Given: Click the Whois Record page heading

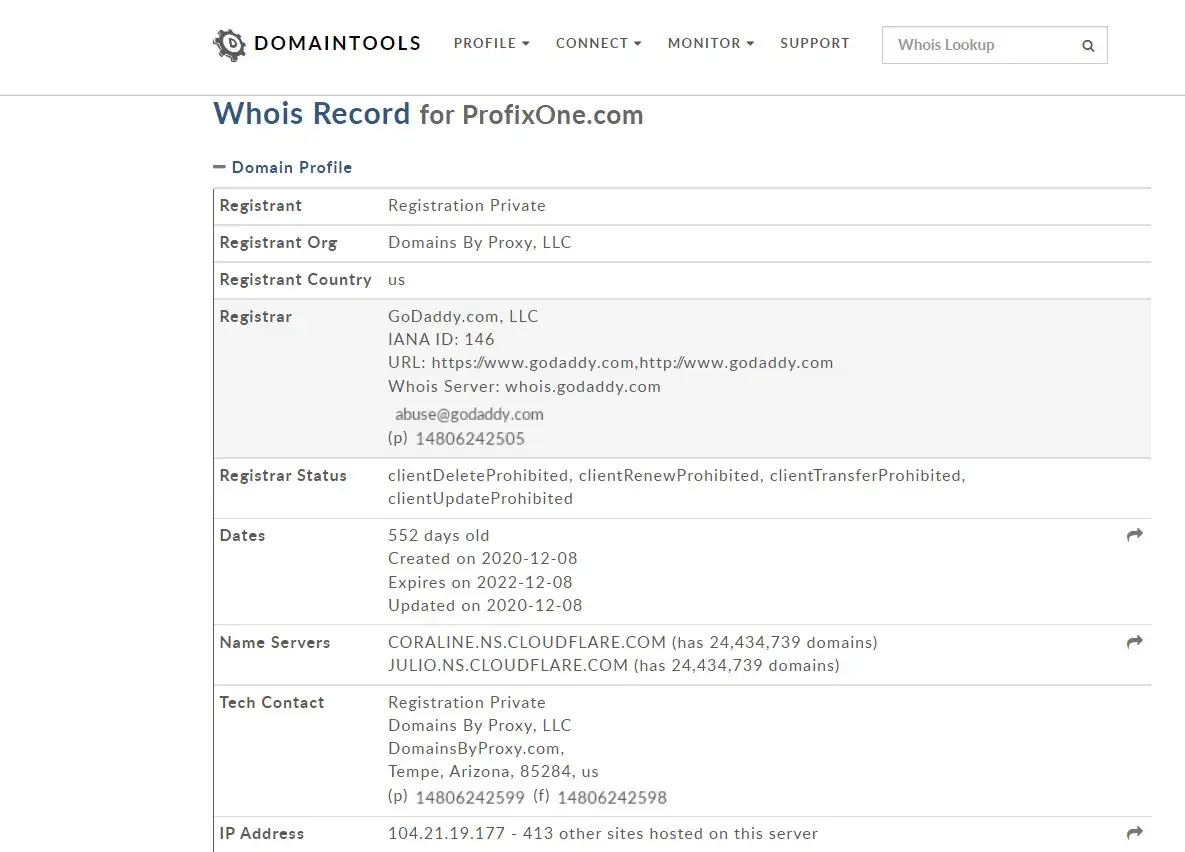Looking at the screenshot, I should click(x=311, y=114).
